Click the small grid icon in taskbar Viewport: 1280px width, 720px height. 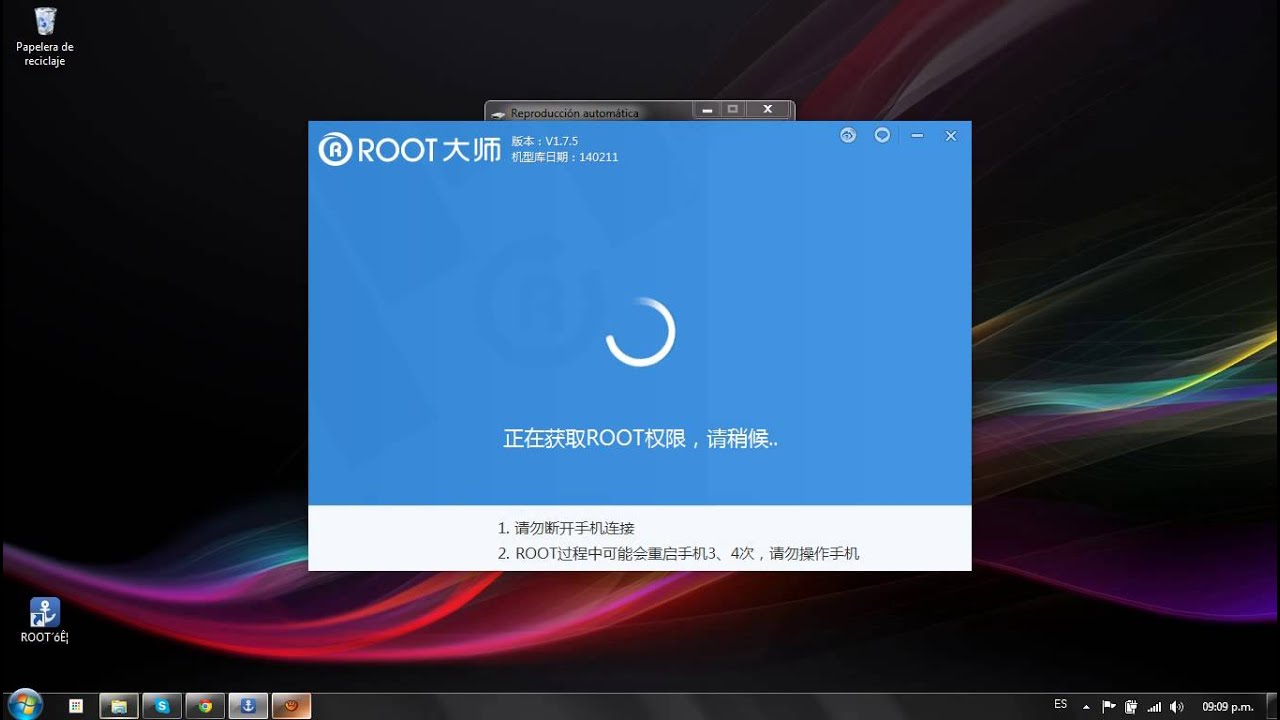click(75, 706)
